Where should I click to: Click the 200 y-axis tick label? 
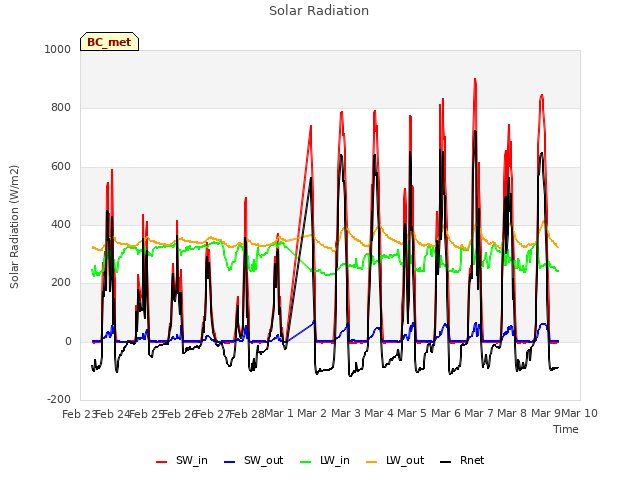click(61, 282)
